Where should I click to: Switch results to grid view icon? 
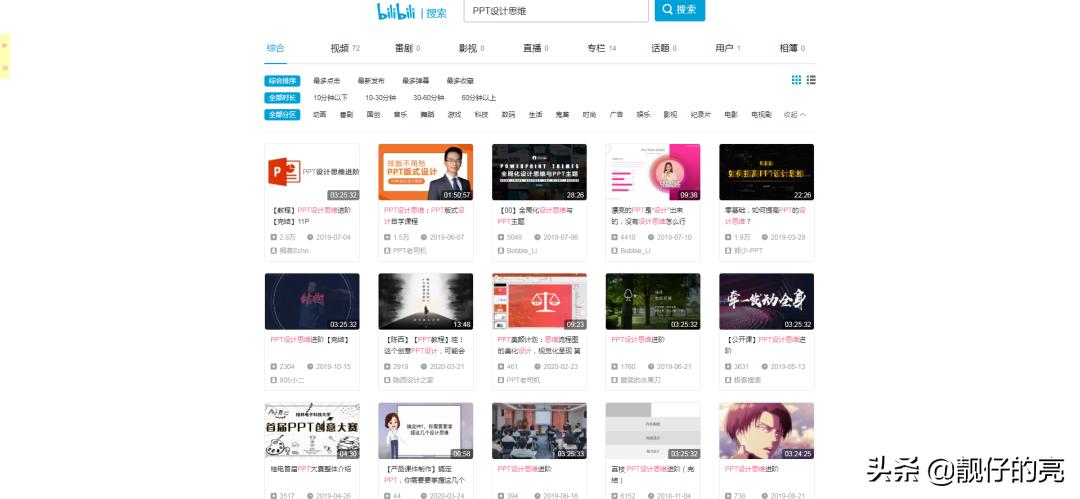[x=796, y=80]
